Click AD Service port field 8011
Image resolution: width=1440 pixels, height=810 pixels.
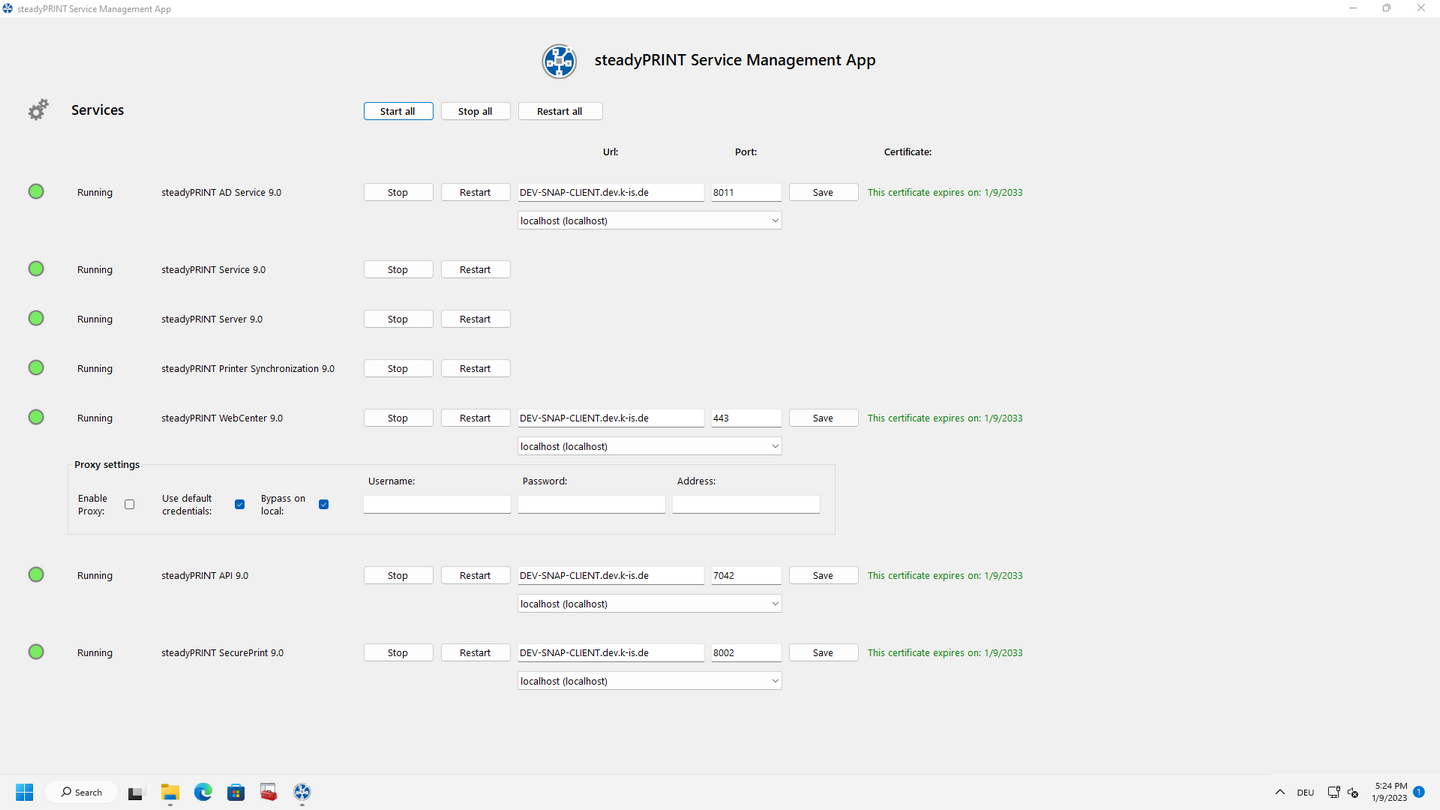pos(746,192)
